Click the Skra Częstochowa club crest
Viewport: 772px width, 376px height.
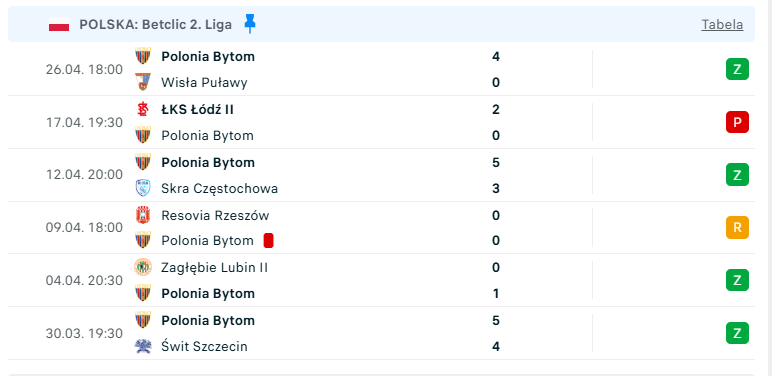click(x=143, y=188)
